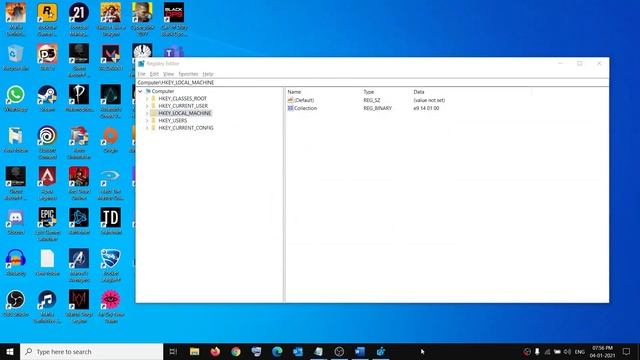Screen dimensions: 640x360
Task: Click the volume icon in system tray
Action: coord(567,352)
